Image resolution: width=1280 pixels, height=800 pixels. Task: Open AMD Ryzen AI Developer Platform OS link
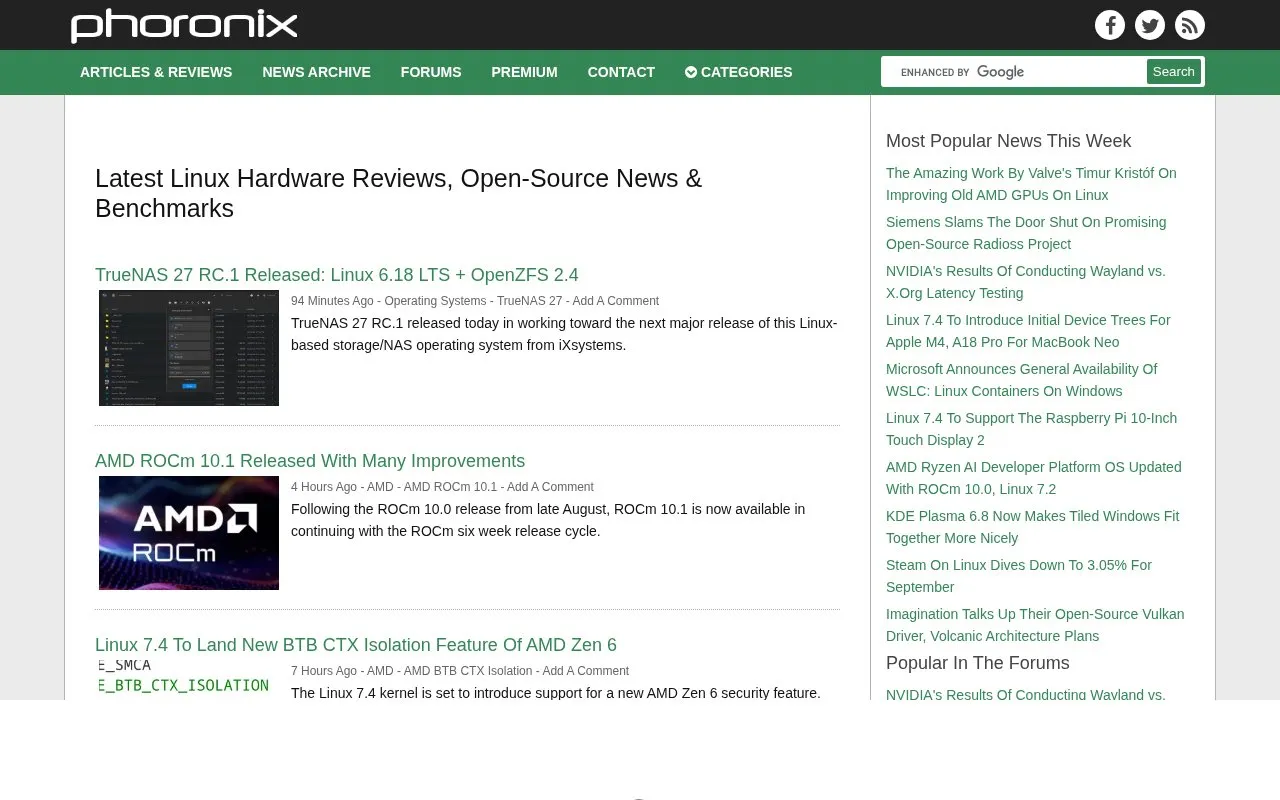(x=1034, y=478)
